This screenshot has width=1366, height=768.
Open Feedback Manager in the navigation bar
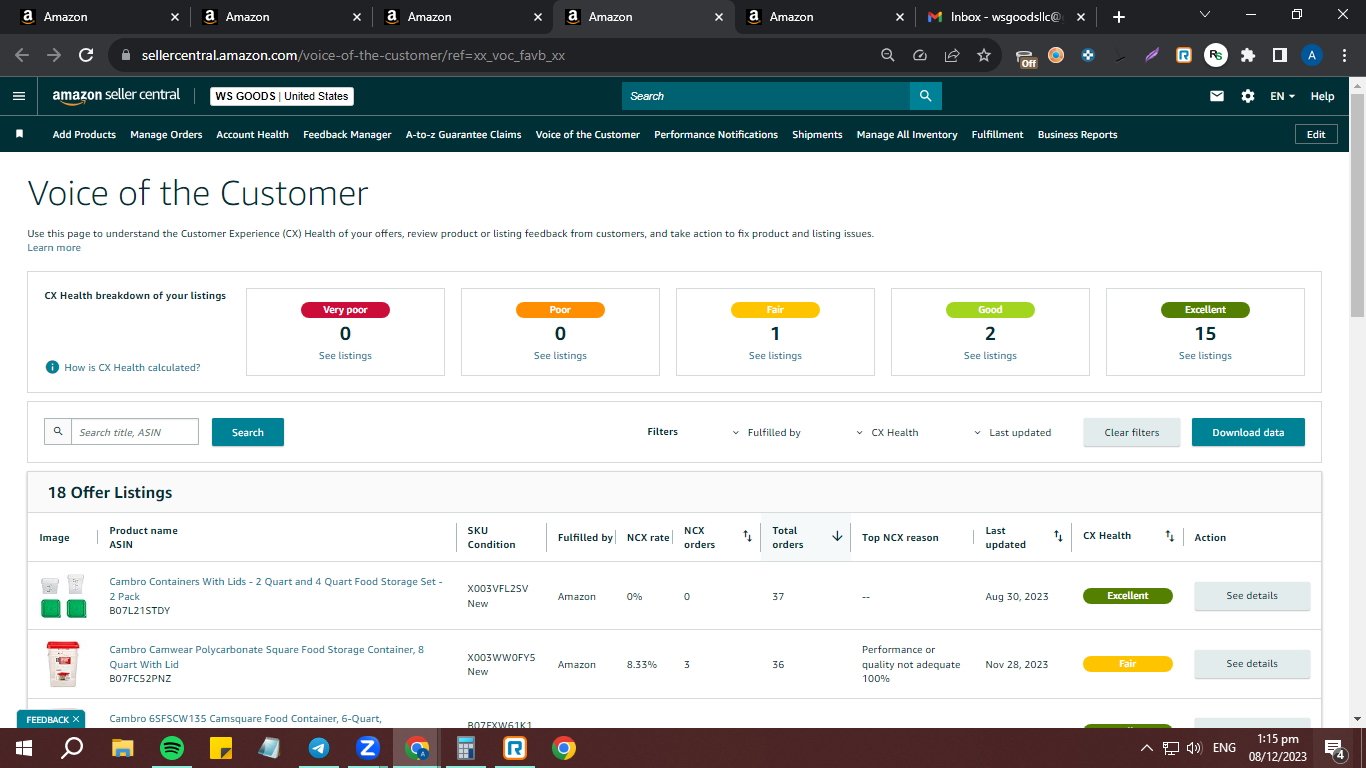347,134
